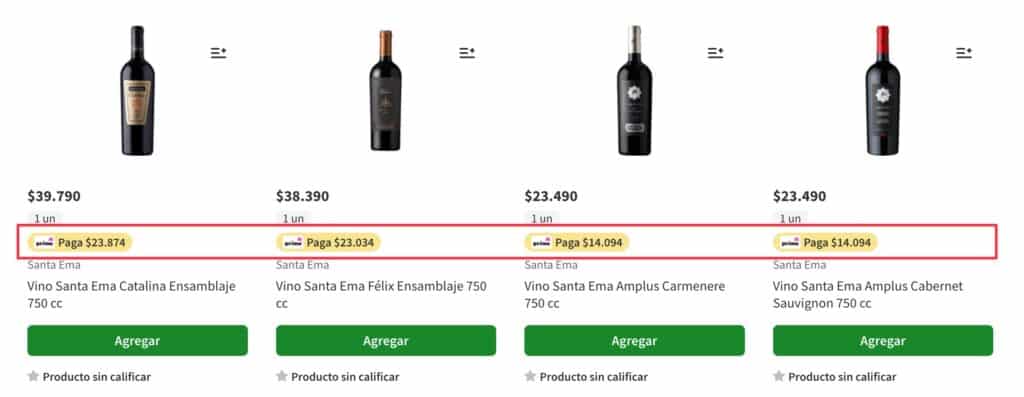The height and width of the screenshot is (397, 1024).
Task: Click the prime badge Paga $23.034
Action: click(x=328, y=243)
